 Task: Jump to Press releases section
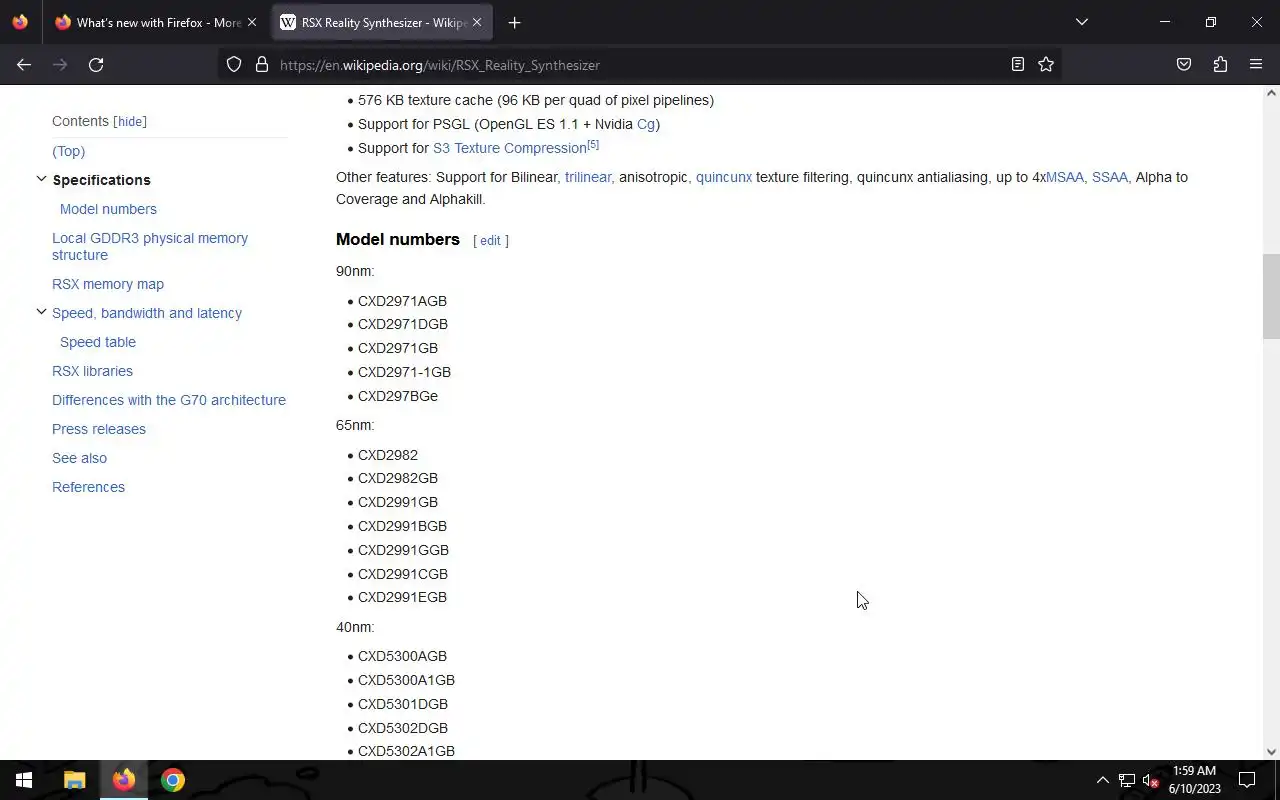click(99, 429)
